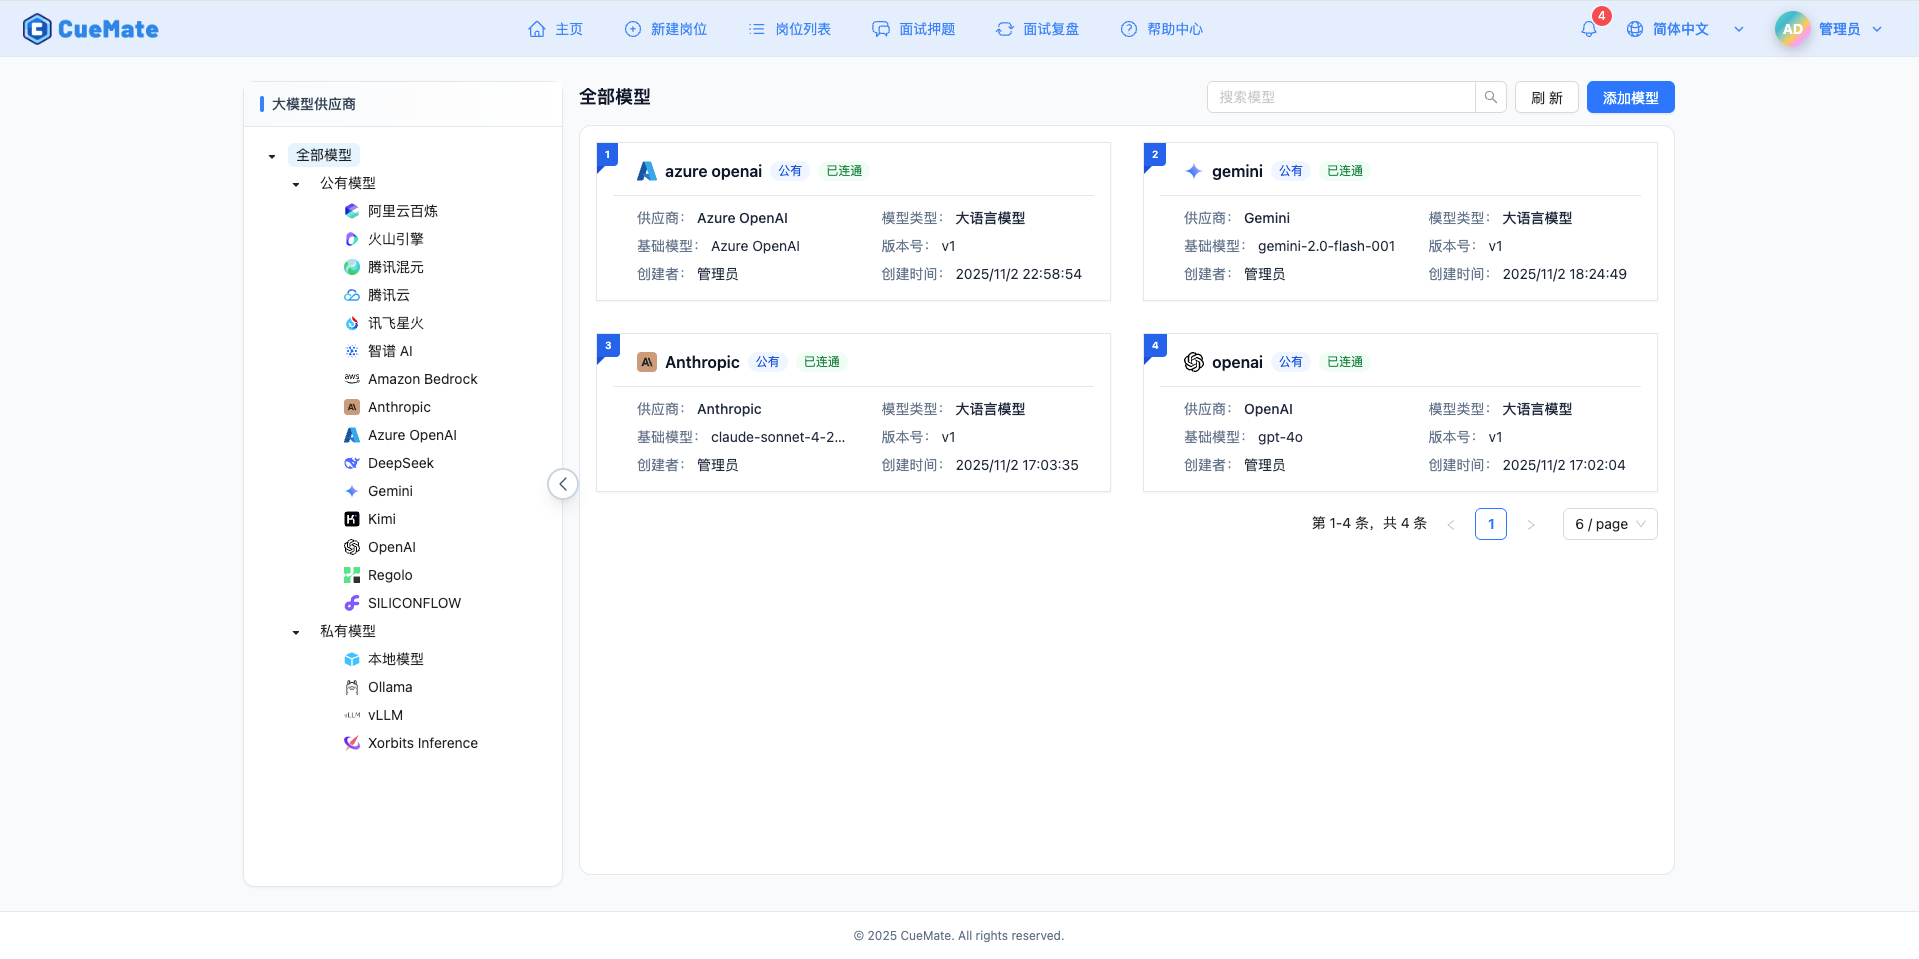This screenshot has width=1919, height=959.
Task: Click the OpenAI icon on the openai card
Action: coord(1193,362)
